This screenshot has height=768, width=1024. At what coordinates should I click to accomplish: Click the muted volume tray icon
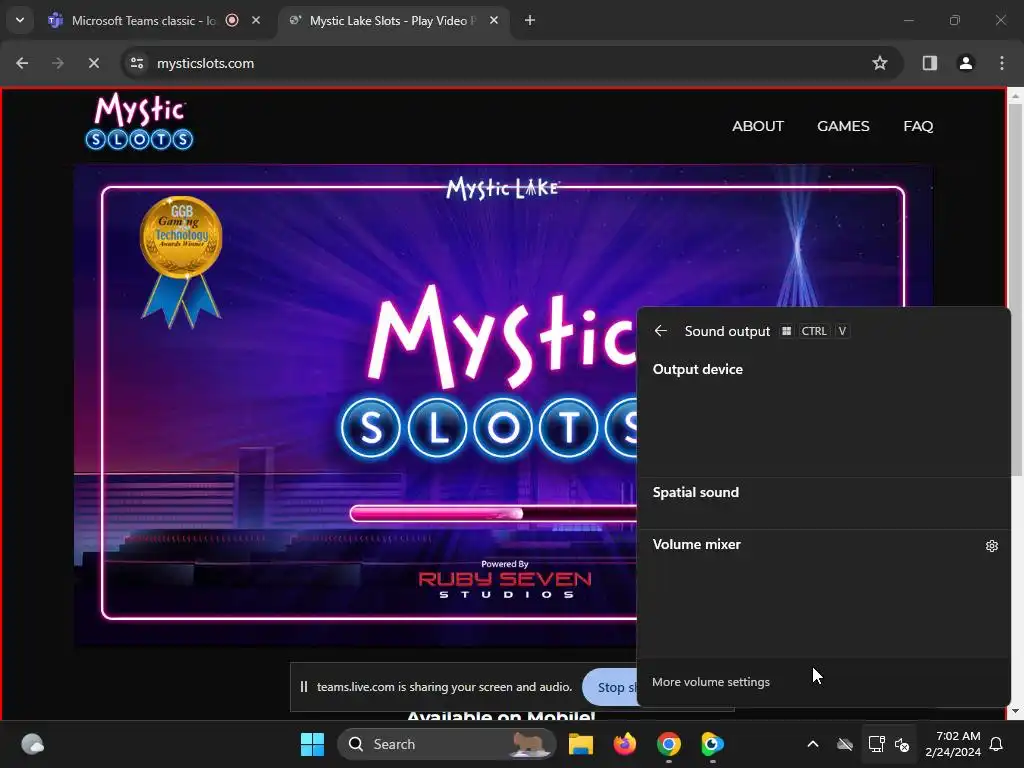[902, 744]
